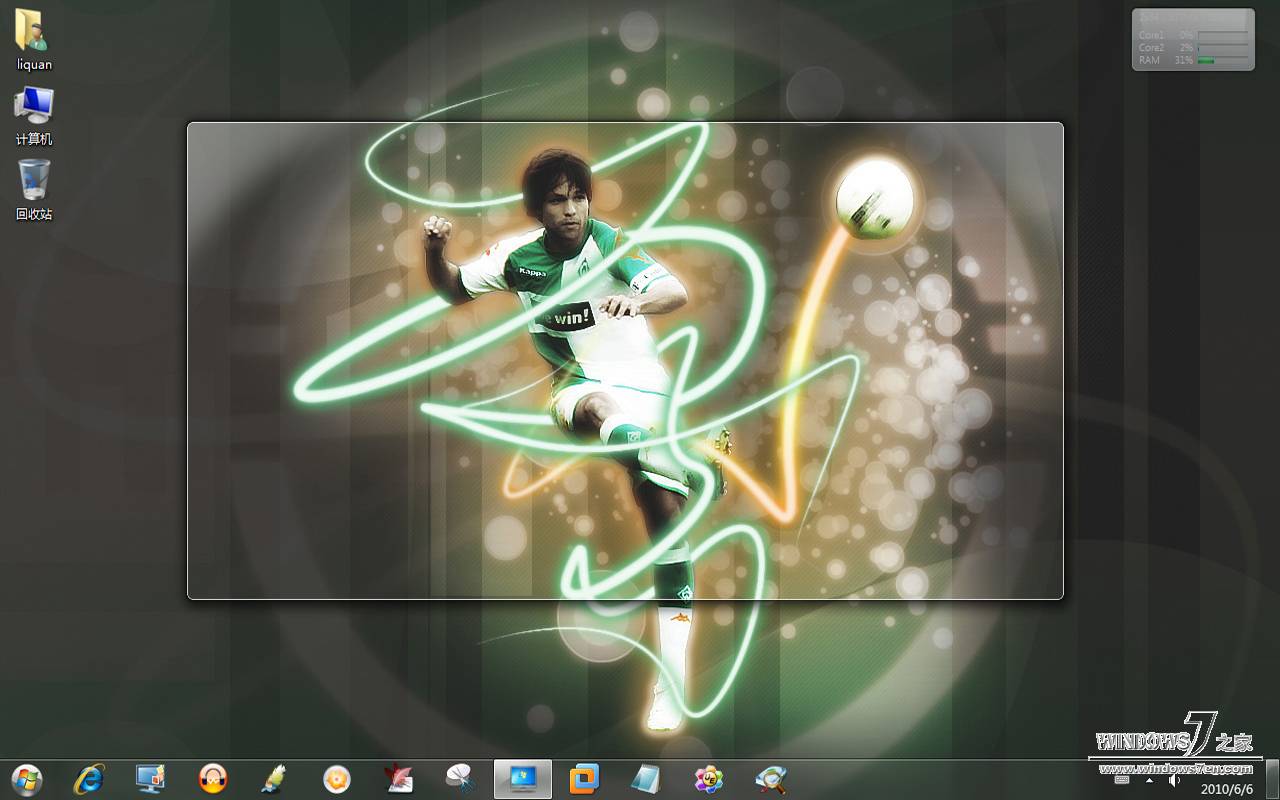1280x800 pixels.
Task: Open the orange disc taskbar icon
Action: click(x=337, y=779)
